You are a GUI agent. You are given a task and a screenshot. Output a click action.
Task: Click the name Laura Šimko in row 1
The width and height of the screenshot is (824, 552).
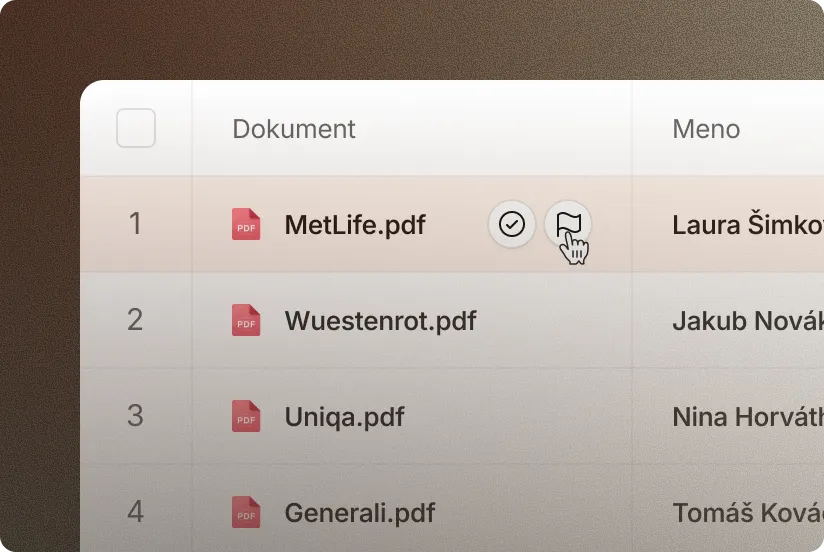coord(748,225)
